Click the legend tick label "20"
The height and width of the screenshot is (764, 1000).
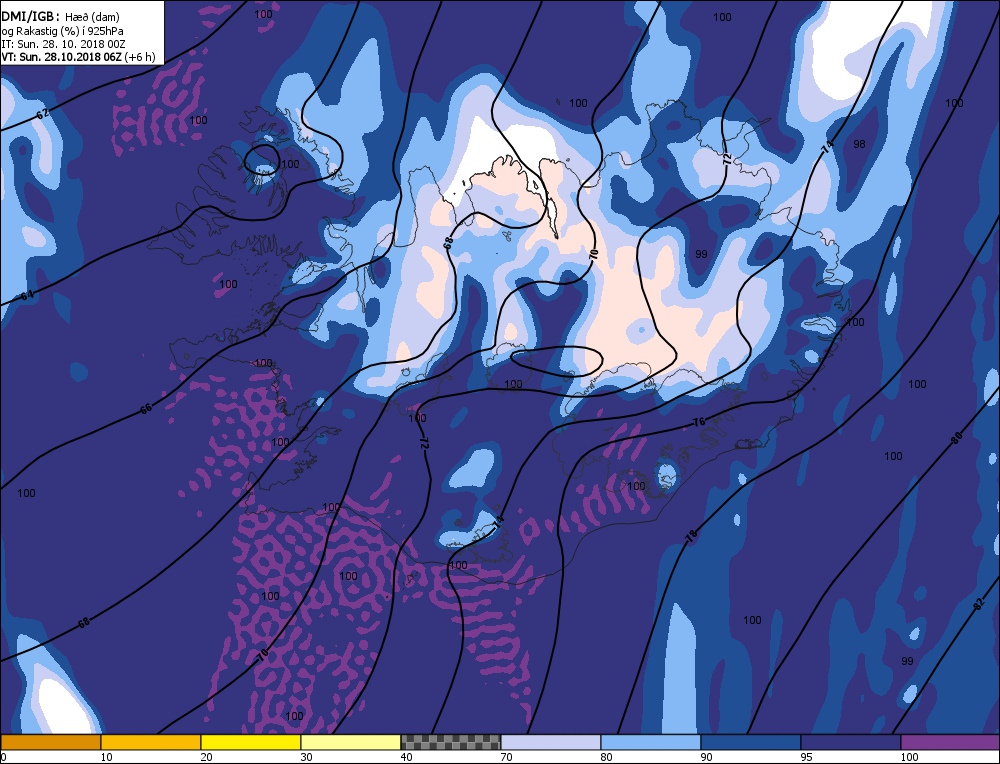point(206,757)
